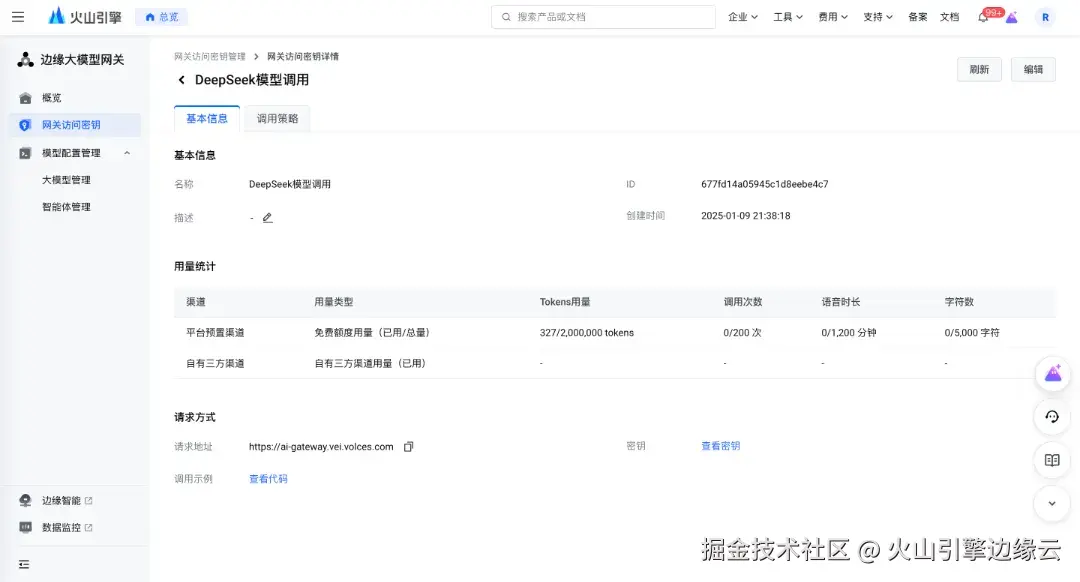Click the 编辑 button
The image size is (1080, 582).
coord(1033,70)
